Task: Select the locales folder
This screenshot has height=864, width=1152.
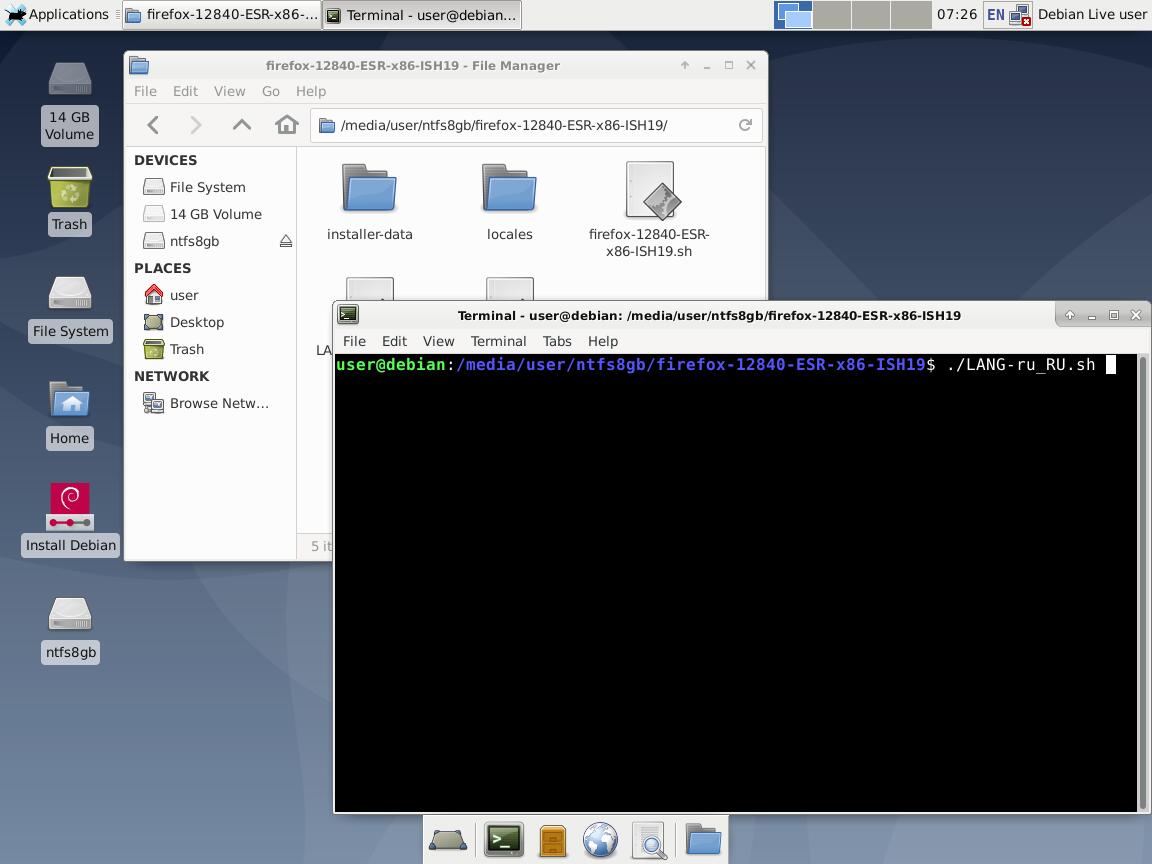Action: pos(509,202)
